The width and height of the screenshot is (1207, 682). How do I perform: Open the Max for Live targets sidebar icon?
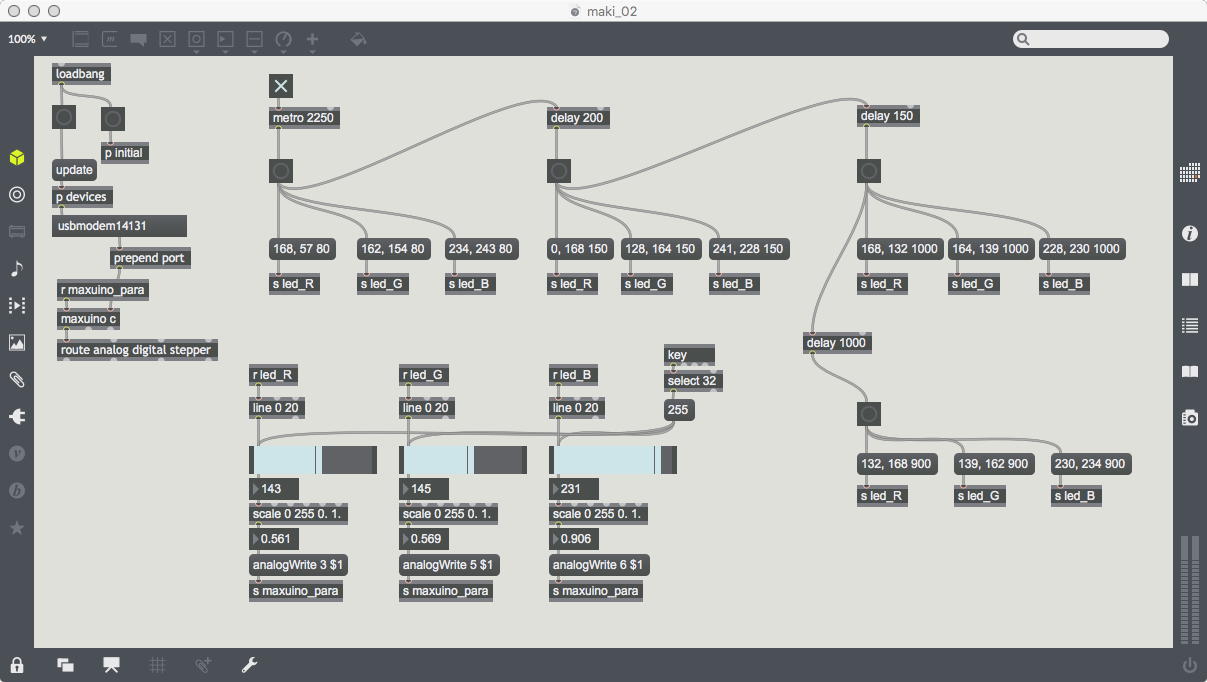(17, 195)
